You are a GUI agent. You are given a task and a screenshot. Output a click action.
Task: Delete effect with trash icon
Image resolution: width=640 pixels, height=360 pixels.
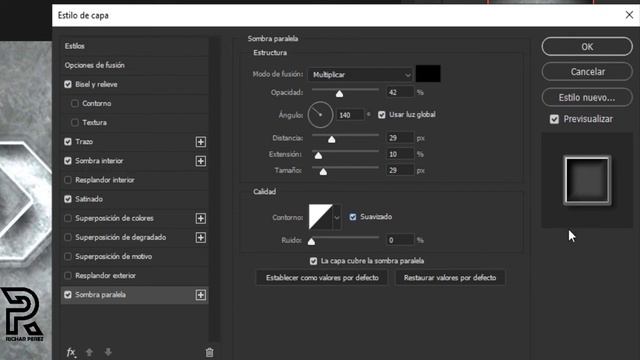coord(209,352)
